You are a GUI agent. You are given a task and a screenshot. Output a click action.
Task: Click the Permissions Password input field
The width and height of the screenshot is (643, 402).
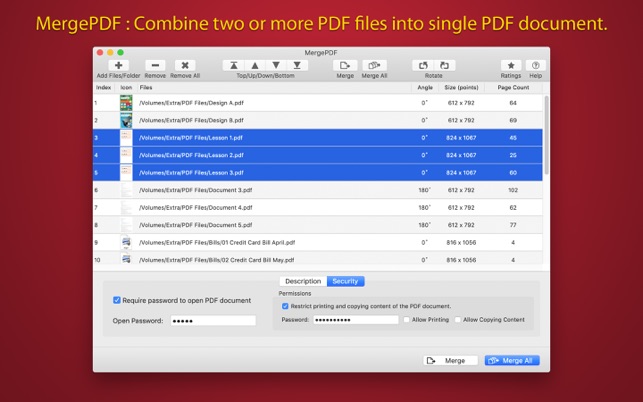tap(356, 320)
